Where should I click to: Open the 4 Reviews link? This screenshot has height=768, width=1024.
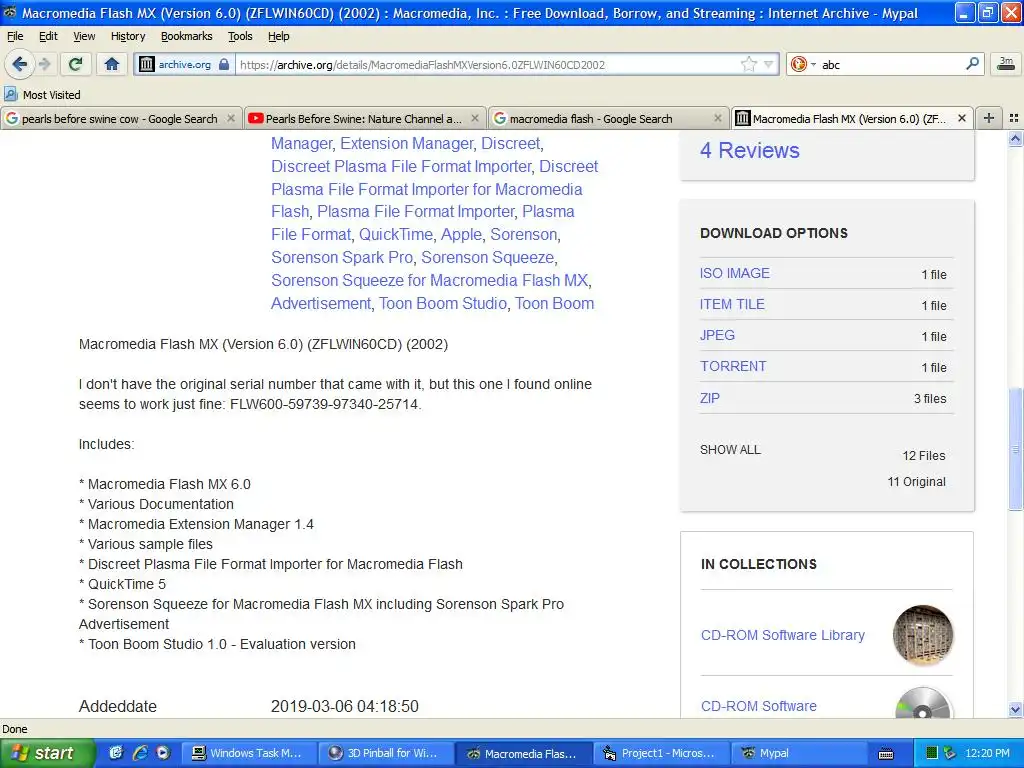pyautogui.click(x=750, y=150)
